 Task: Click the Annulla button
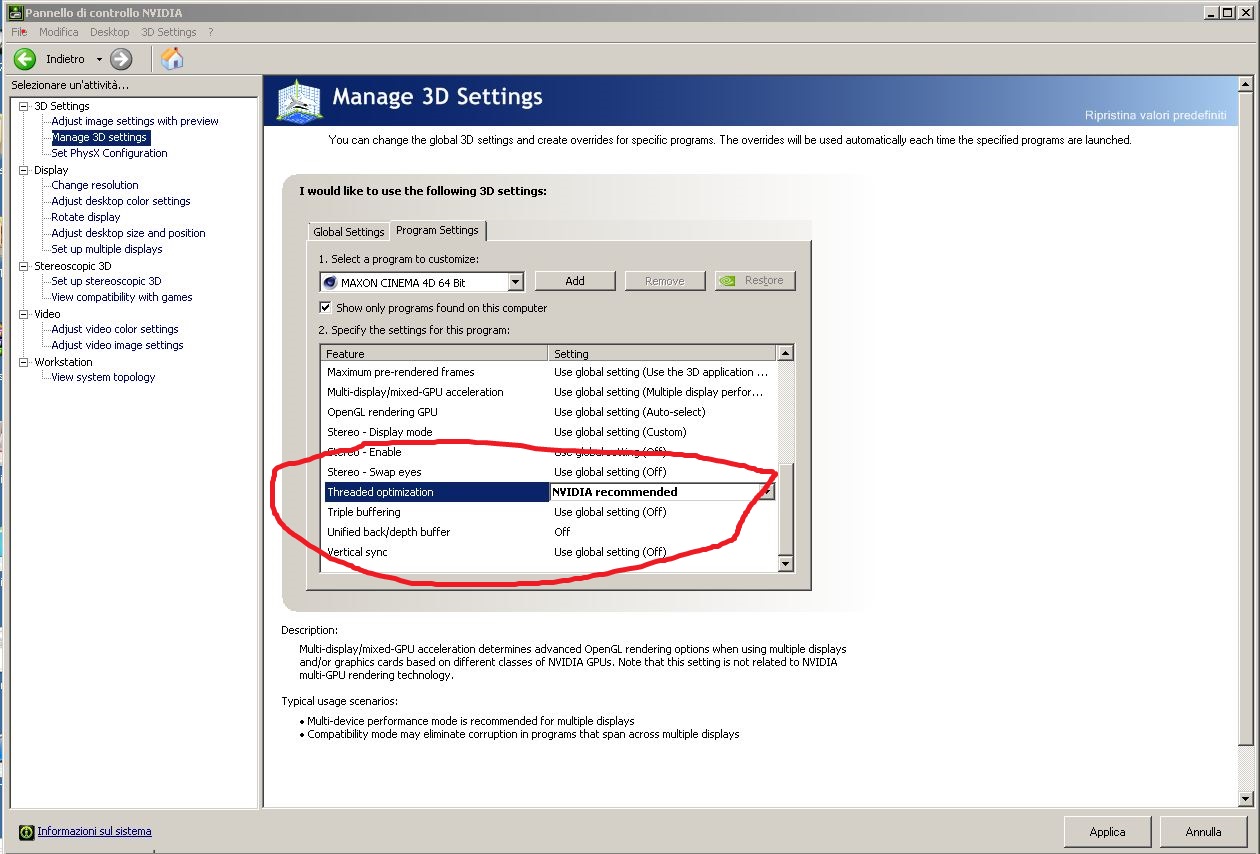click(x=1203, y=831)
